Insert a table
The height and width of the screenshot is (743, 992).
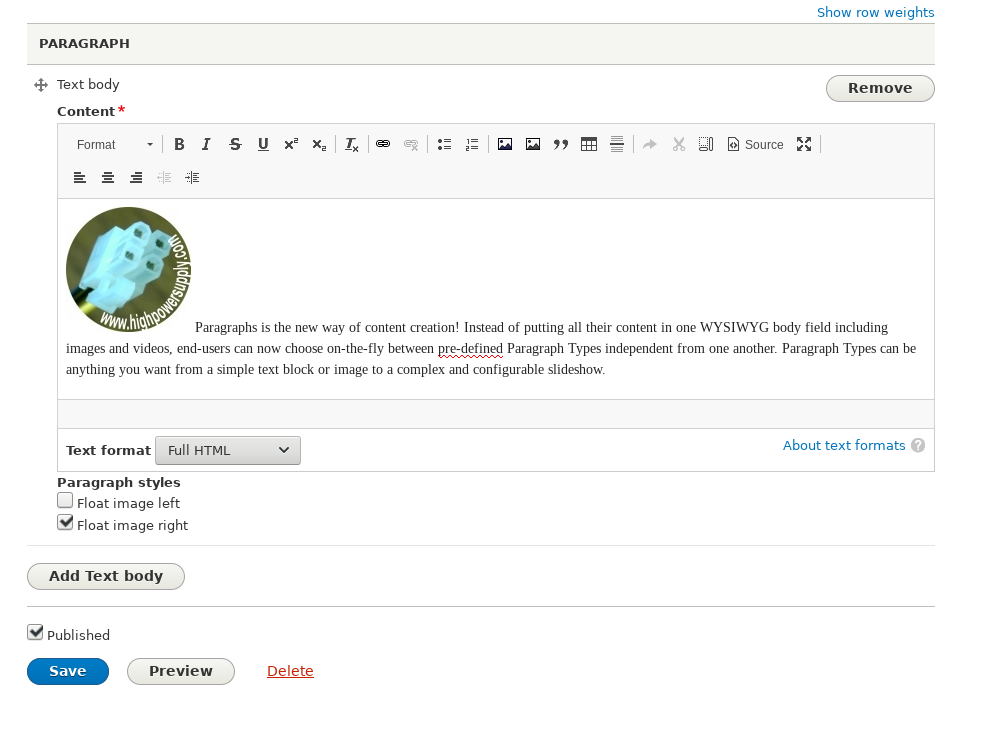[x=589, y=144]
